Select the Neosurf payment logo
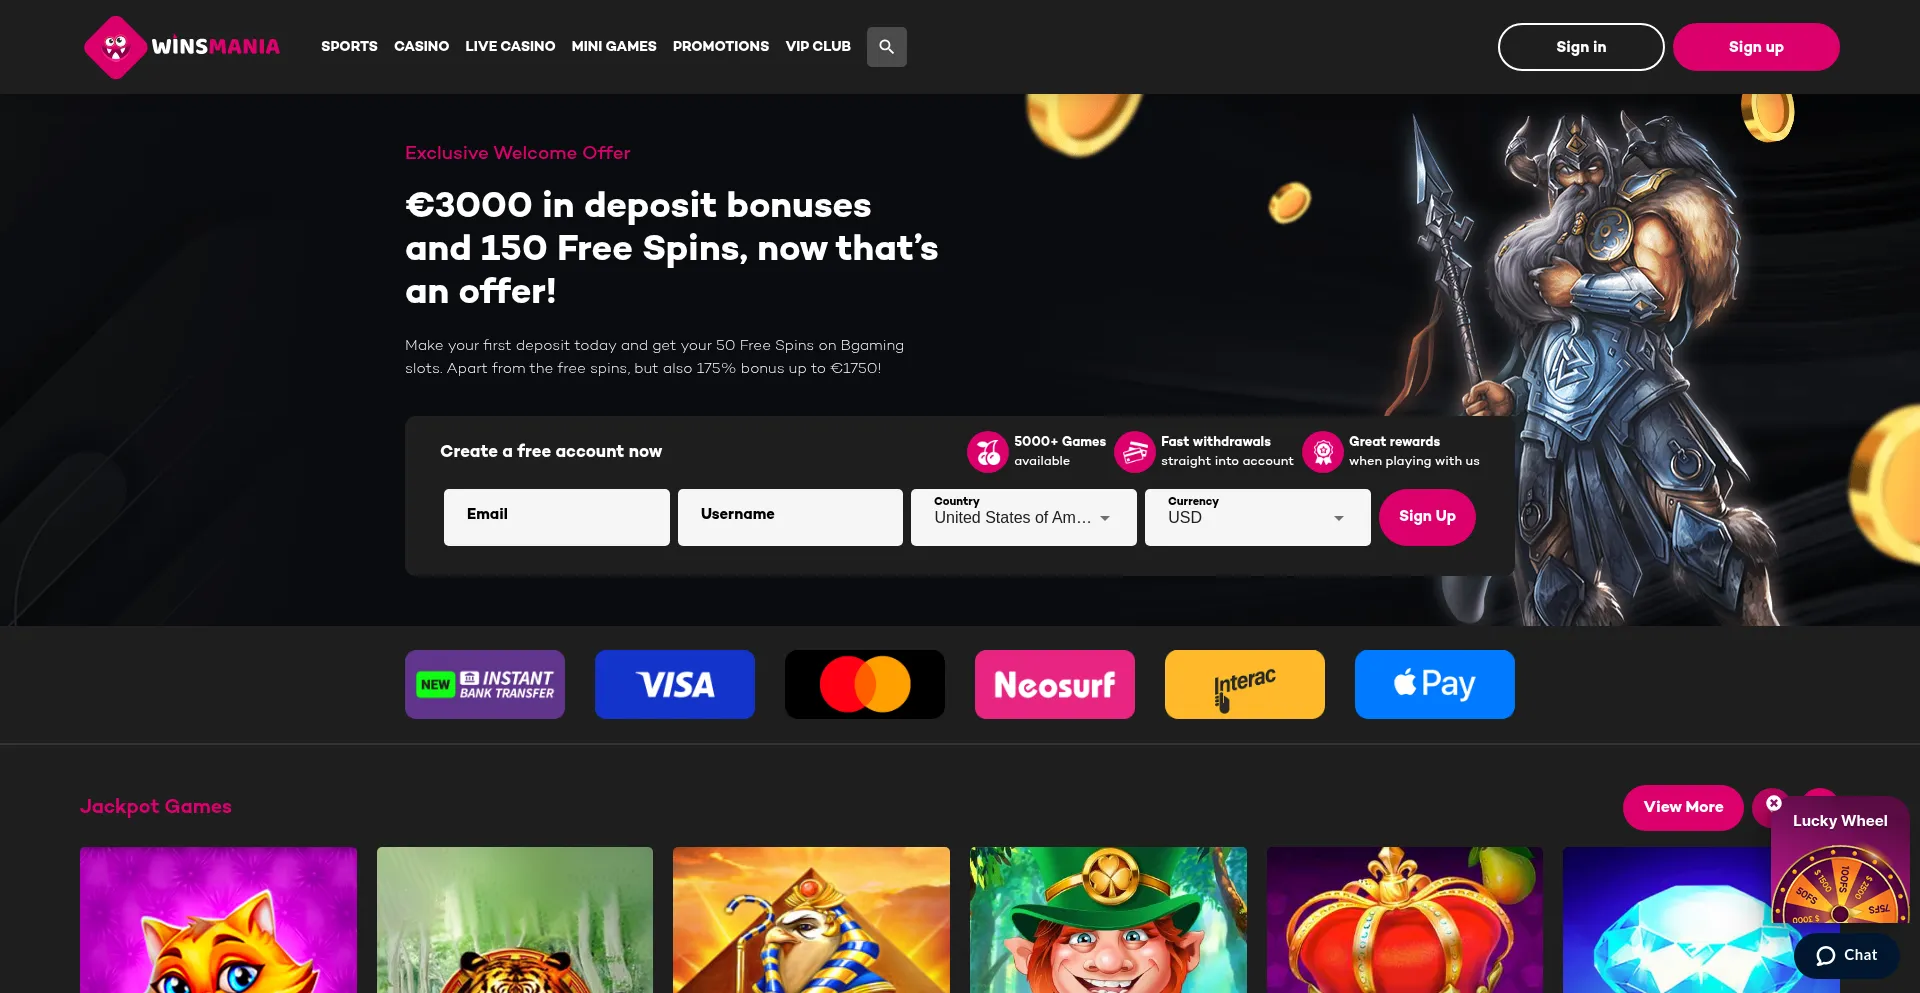Viewport: 1920px width, 993px height. click(x=1055, y=685)
